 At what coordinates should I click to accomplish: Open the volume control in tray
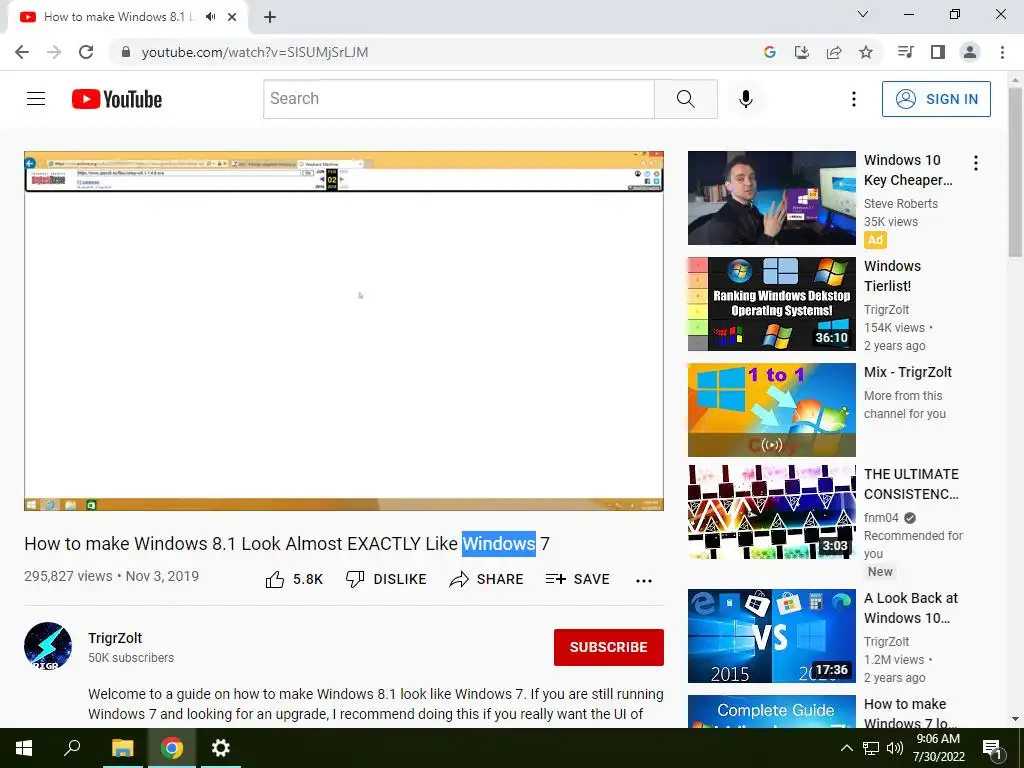point(895,748)
